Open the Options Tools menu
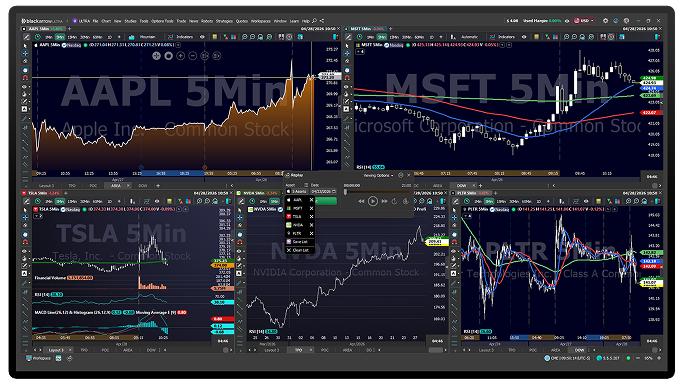 point(162,21)
